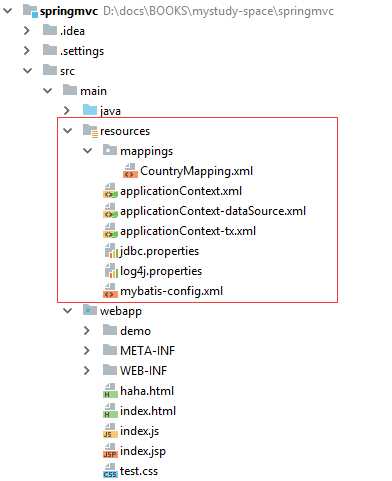Click the WEB-INF folder icon
Image resolution: width=392 pixels, height=481 pixels.
click(x=110, y=370)
